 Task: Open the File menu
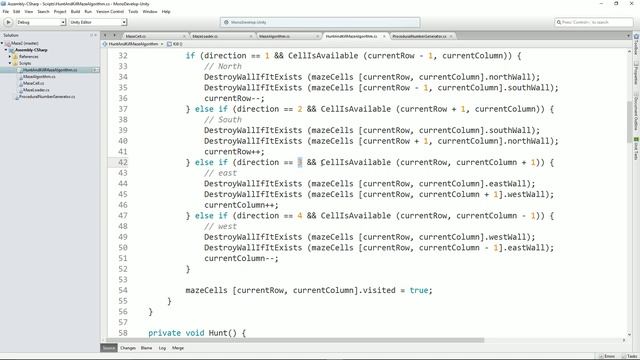(x=6, y=11)
